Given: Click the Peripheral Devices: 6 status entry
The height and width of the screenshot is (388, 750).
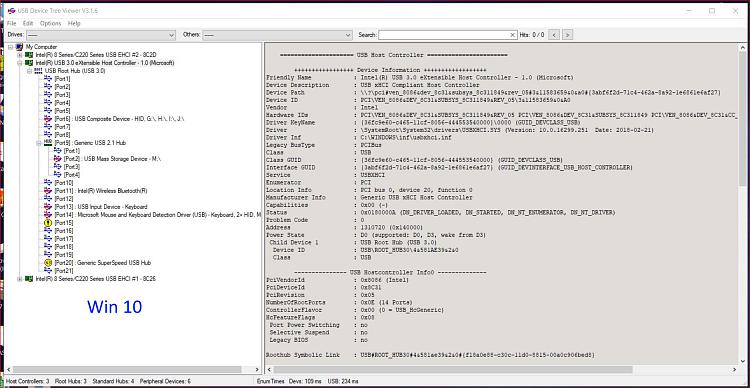Looking at the screenshot, I should 165,381.
